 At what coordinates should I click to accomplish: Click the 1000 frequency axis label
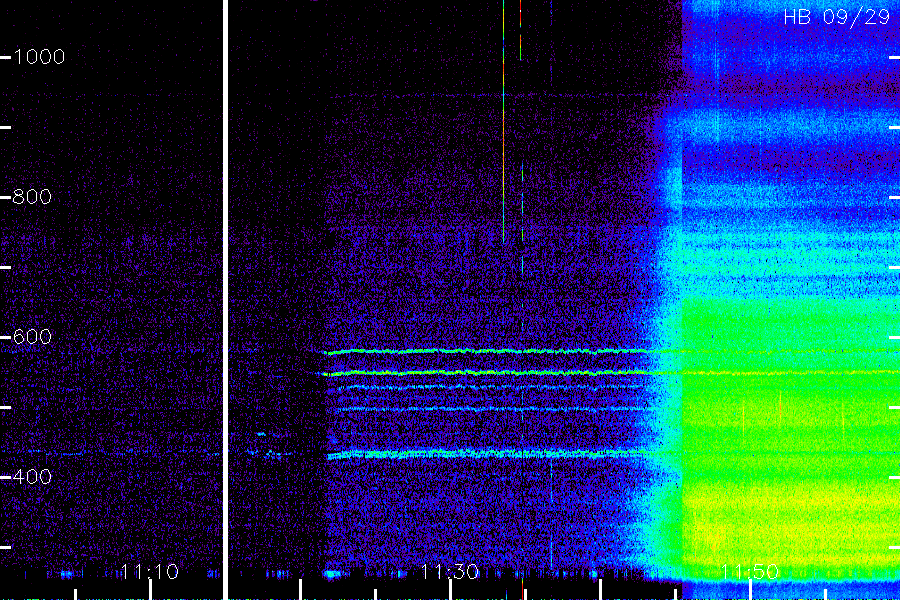click(x=39, y=57)
